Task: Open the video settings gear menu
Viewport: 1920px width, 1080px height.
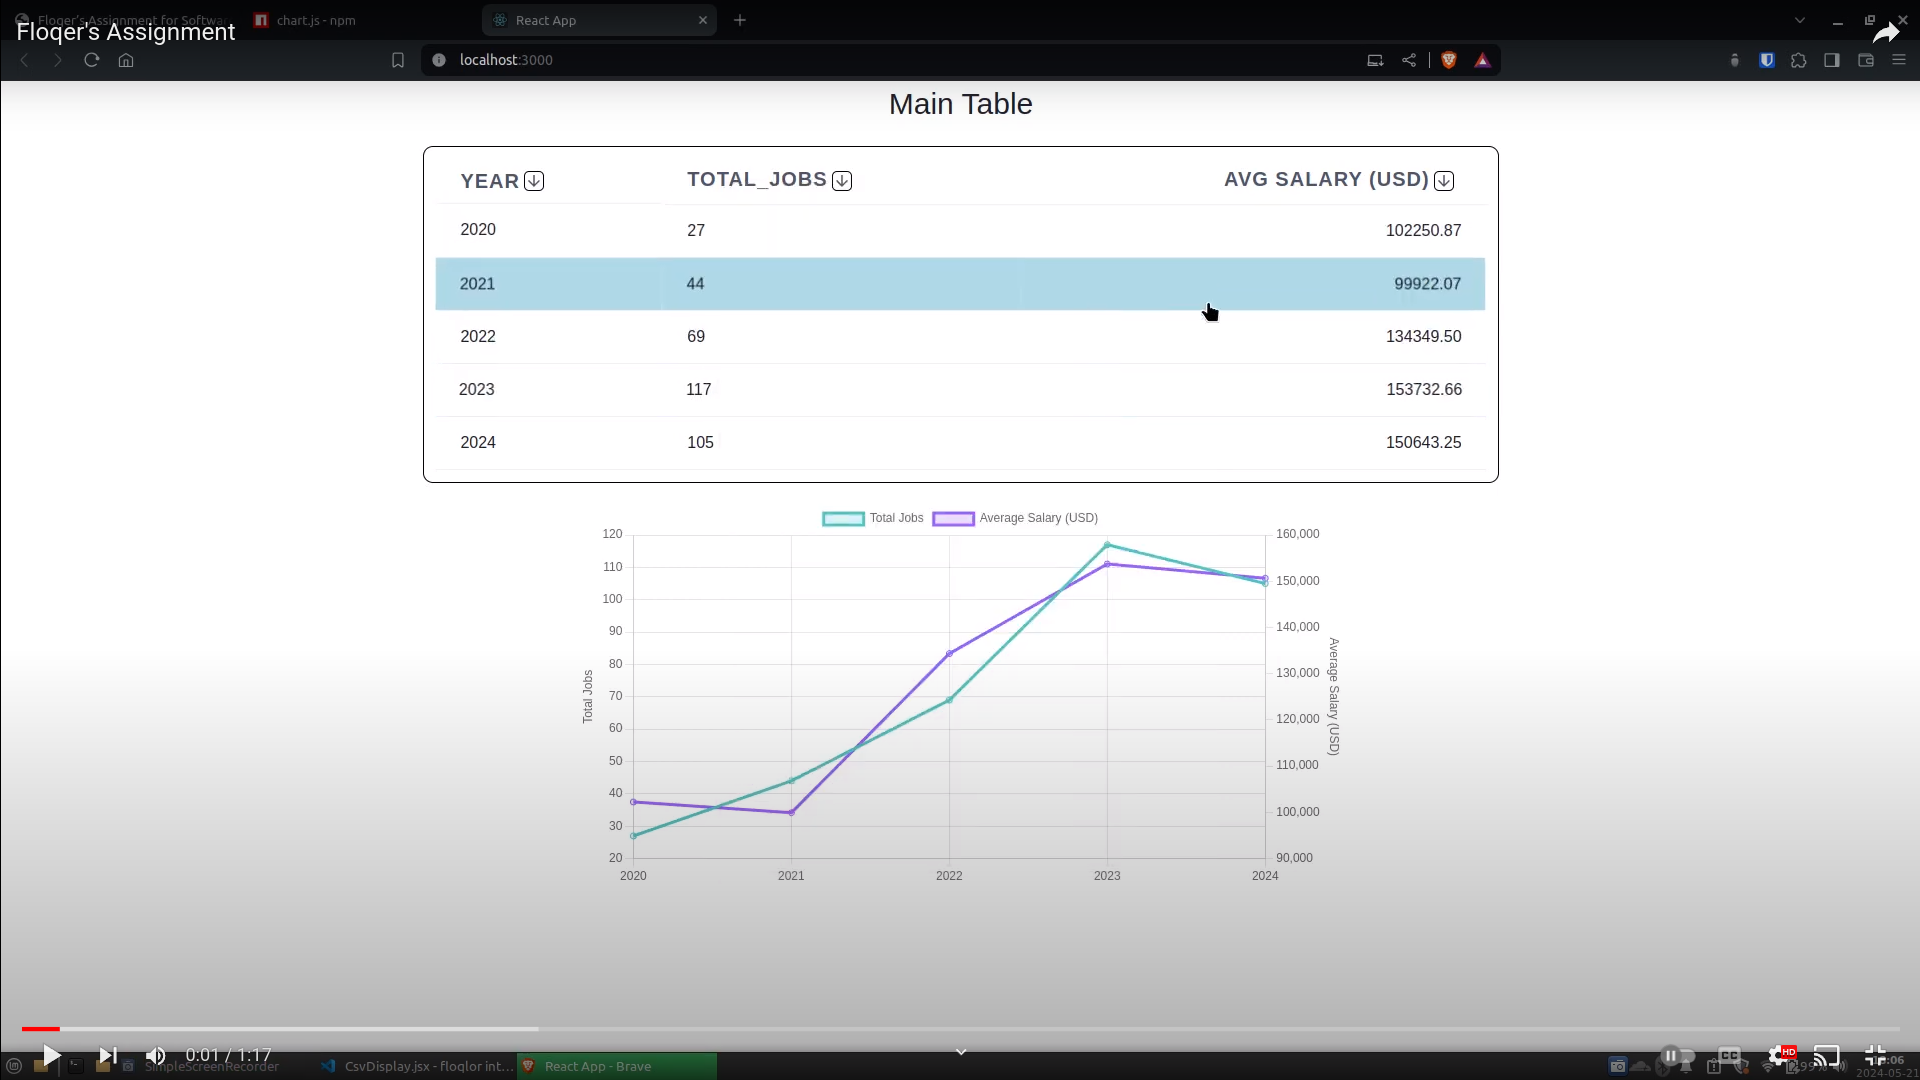Action: click(1778, 1055)
